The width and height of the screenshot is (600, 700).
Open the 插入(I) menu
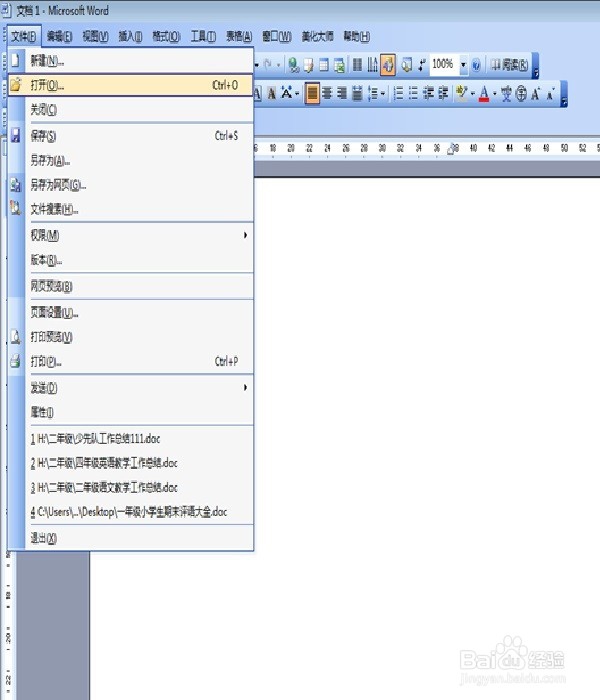coord(130,37)
